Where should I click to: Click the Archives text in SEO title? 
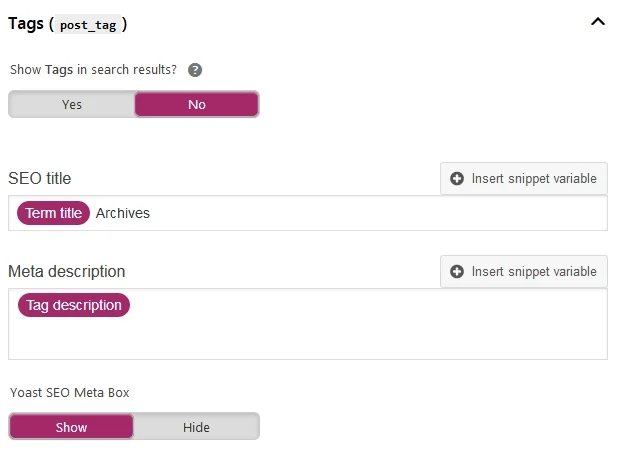click(x=123, y=213)
